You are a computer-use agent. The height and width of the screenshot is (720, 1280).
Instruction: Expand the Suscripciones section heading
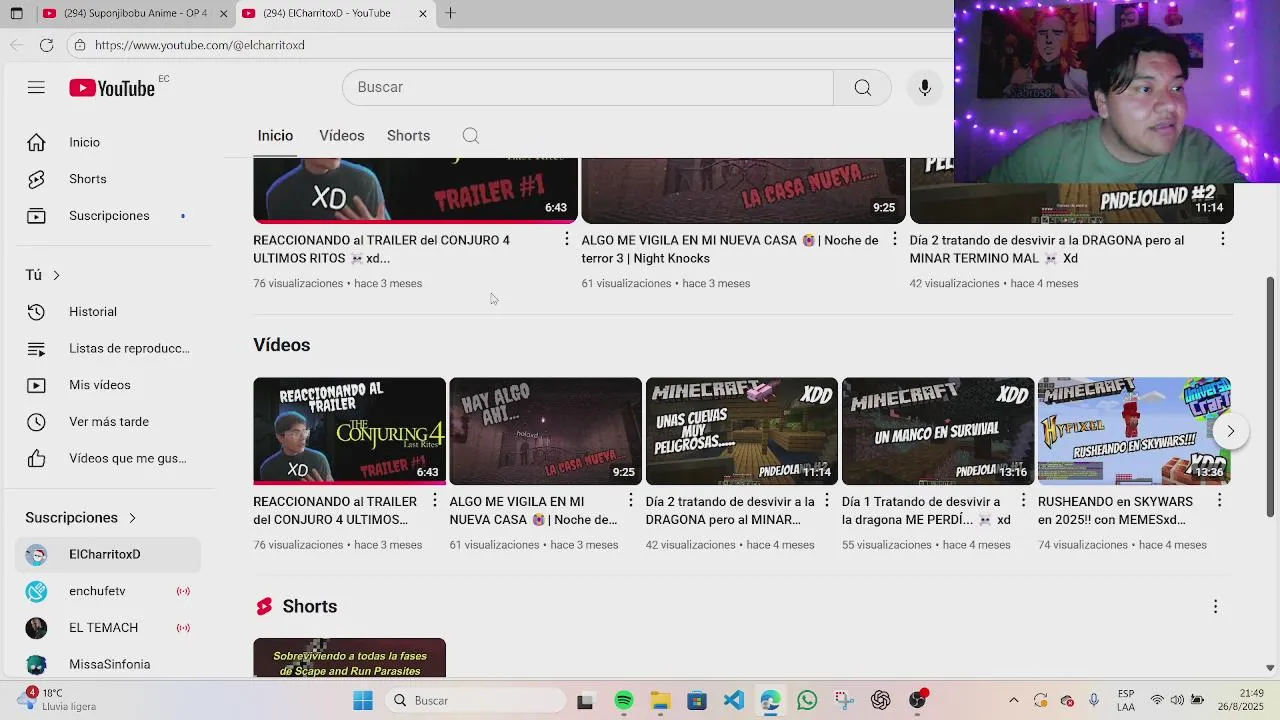pos(80,518)
